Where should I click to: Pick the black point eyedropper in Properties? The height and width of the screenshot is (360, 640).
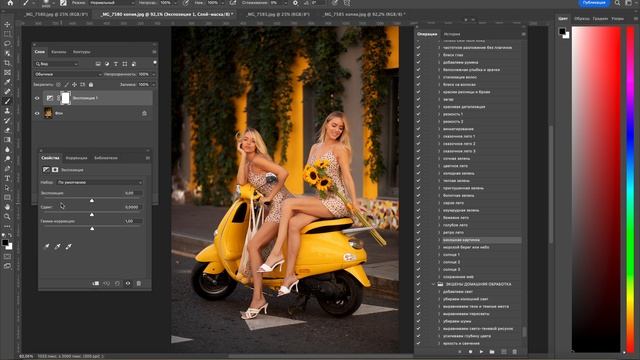(47, 246)
